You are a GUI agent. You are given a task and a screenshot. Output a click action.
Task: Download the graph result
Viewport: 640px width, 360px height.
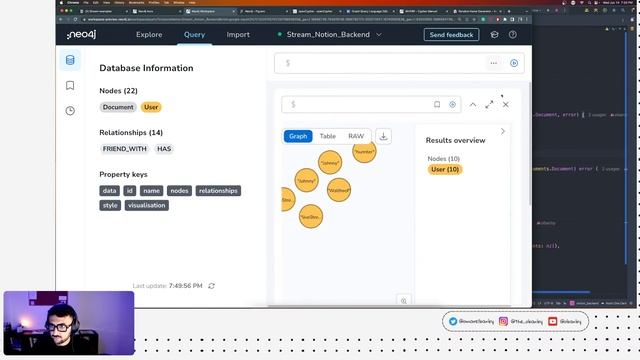[383, 136]
